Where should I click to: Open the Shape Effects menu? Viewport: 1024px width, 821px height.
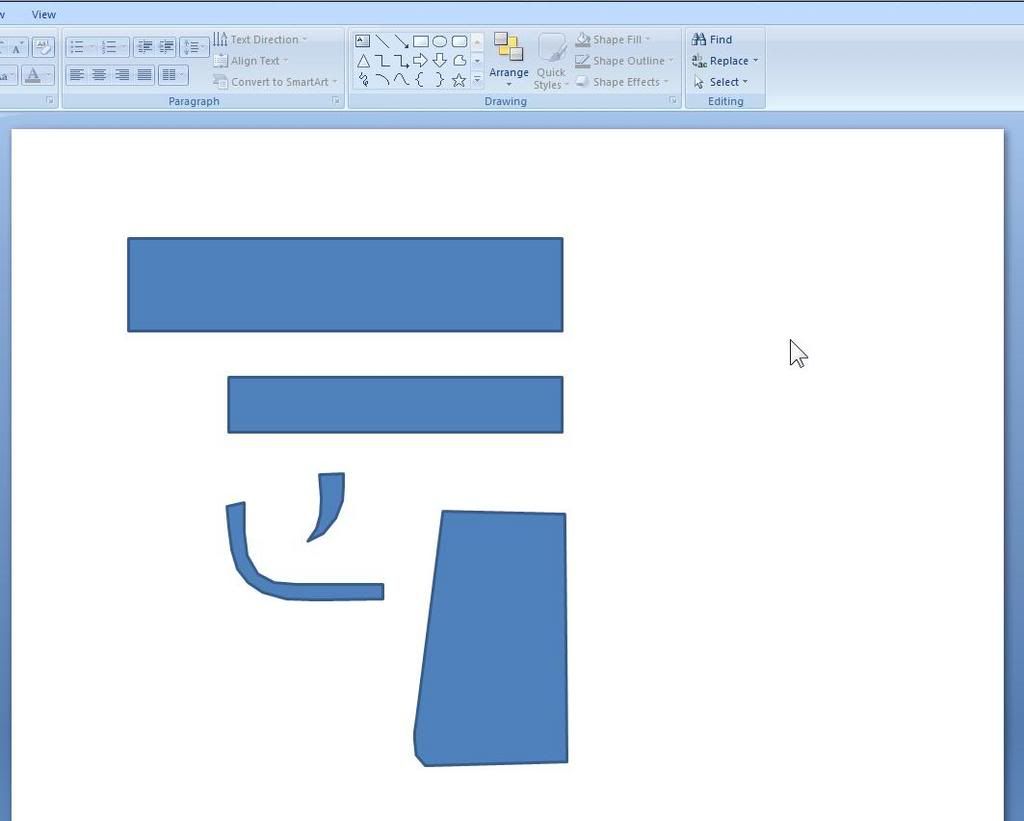pos(622,82)
